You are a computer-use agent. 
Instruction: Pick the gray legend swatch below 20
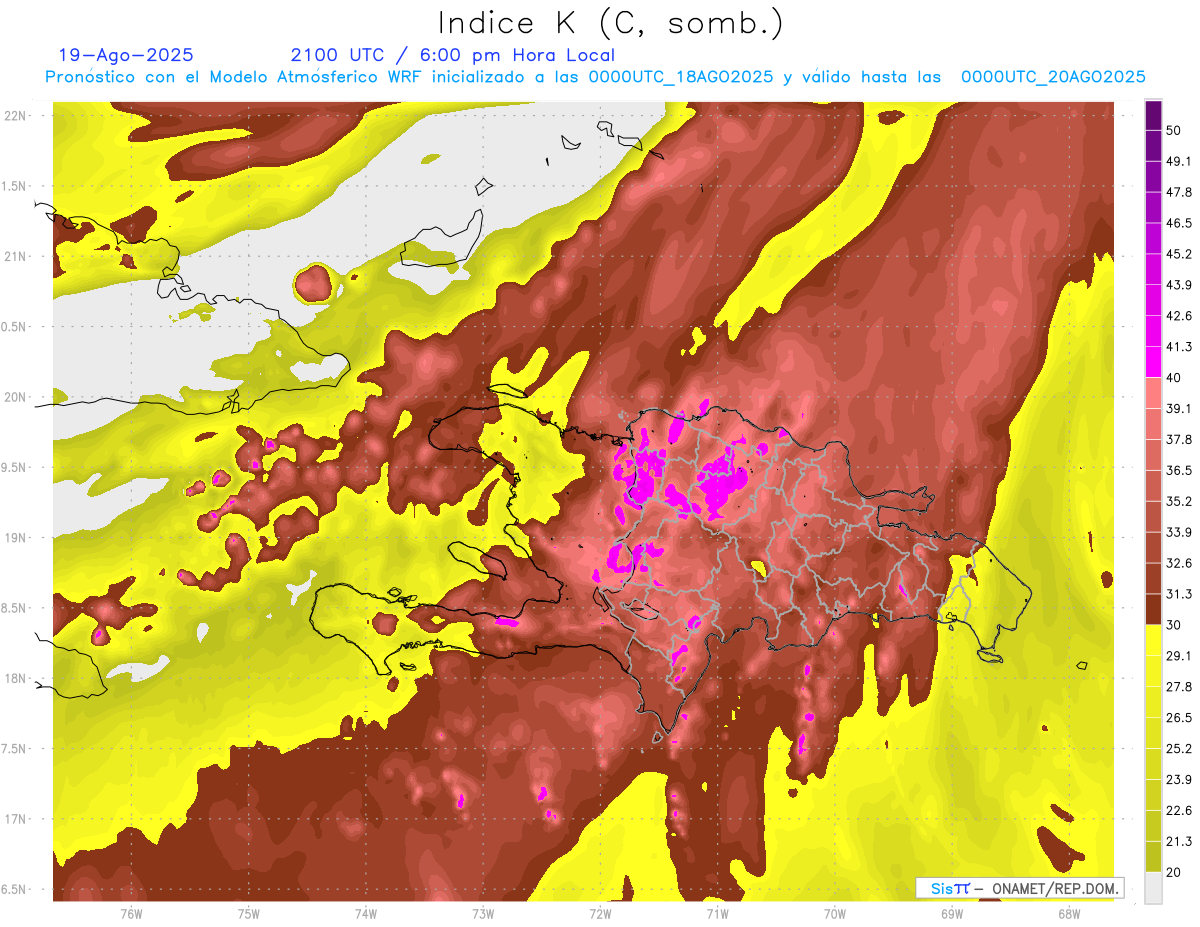coord(1153,887)
